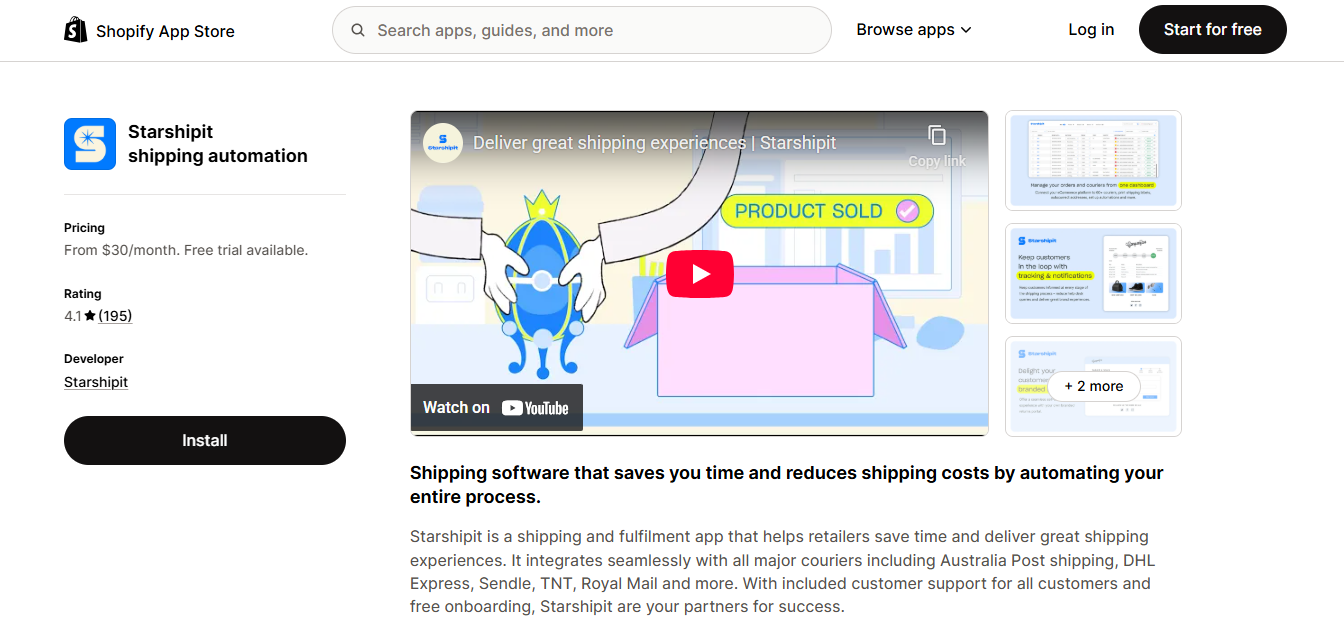
Task: Click the search apps input field
Action: coord(580,30)
